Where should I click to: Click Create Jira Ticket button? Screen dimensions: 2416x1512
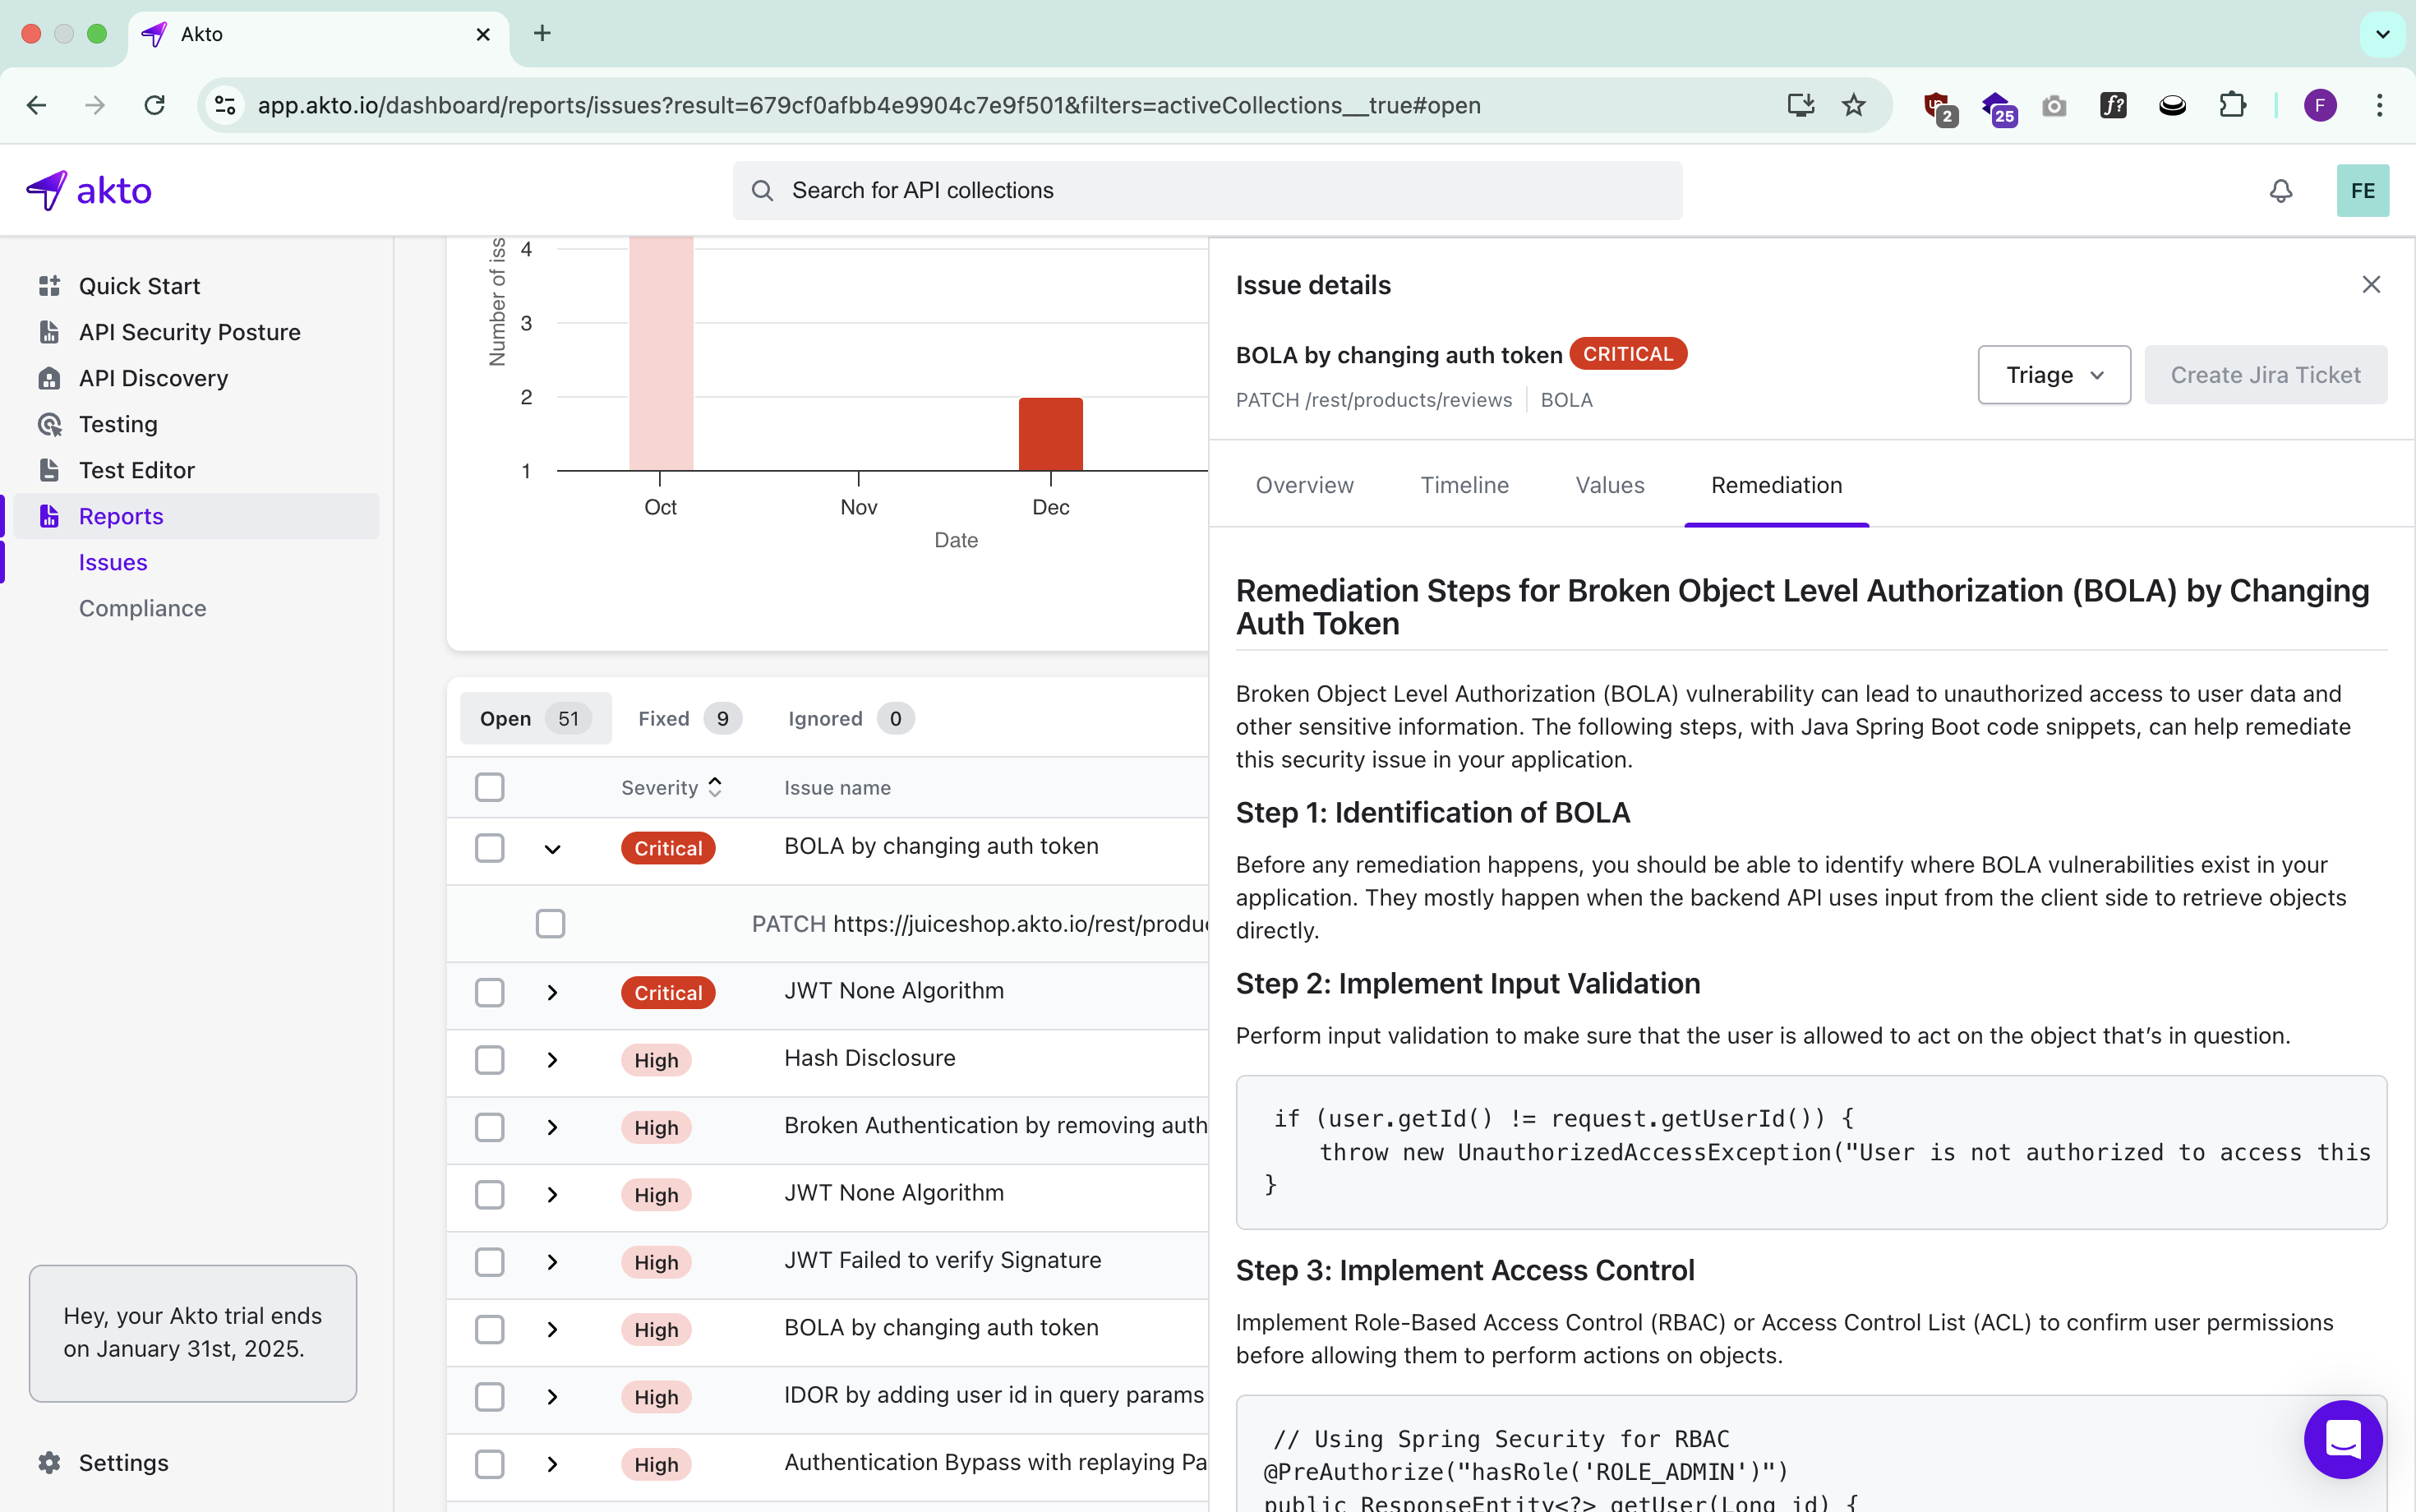2265,375
